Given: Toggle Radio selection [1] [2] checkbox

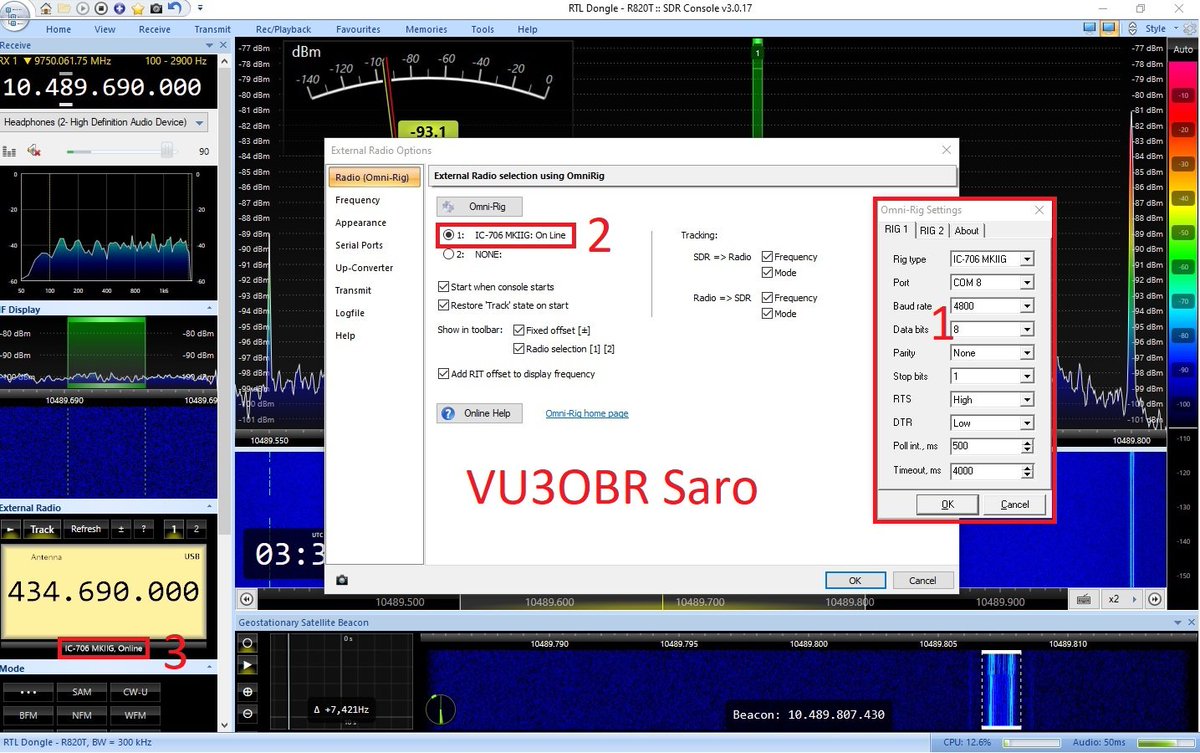Looking at the screenshot, I should [519, 348].
